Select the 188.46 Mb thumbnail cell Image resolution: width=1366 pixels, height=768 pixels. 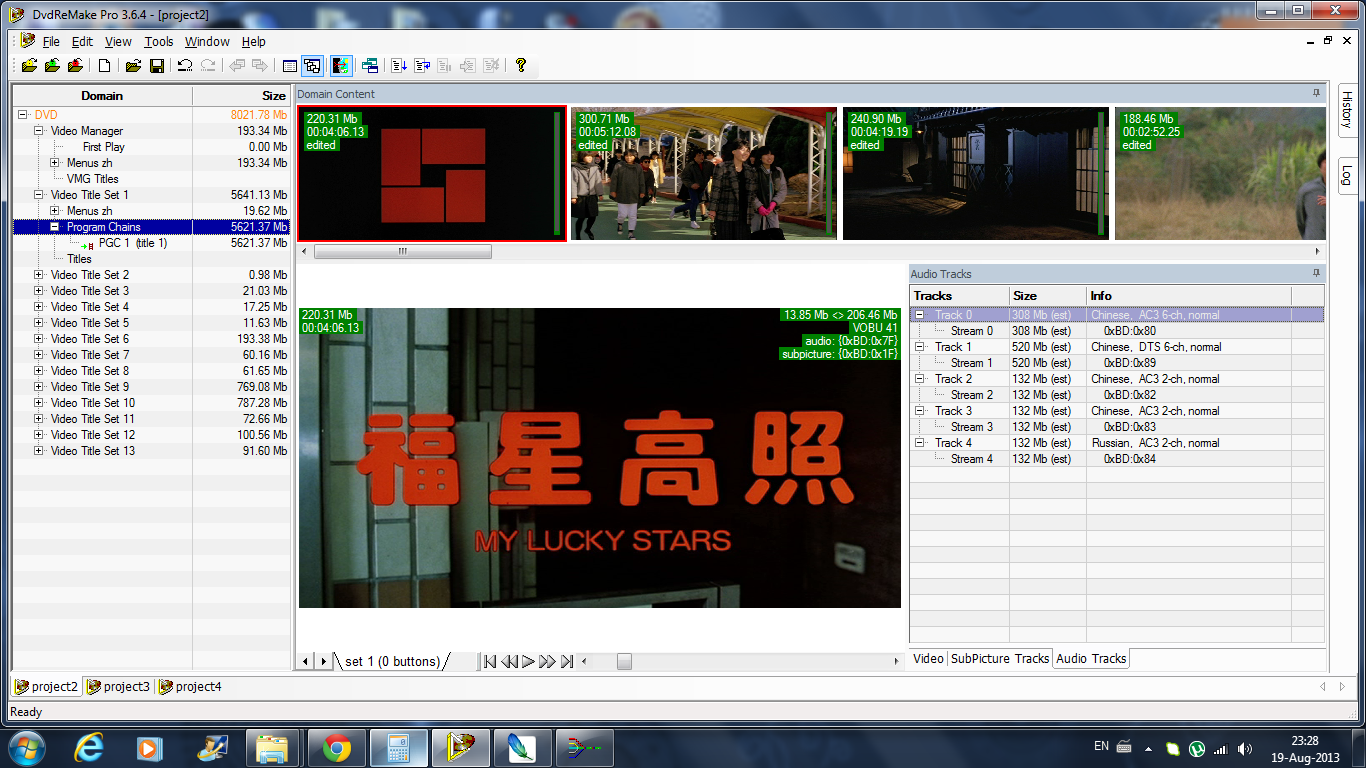point(1219,173)
